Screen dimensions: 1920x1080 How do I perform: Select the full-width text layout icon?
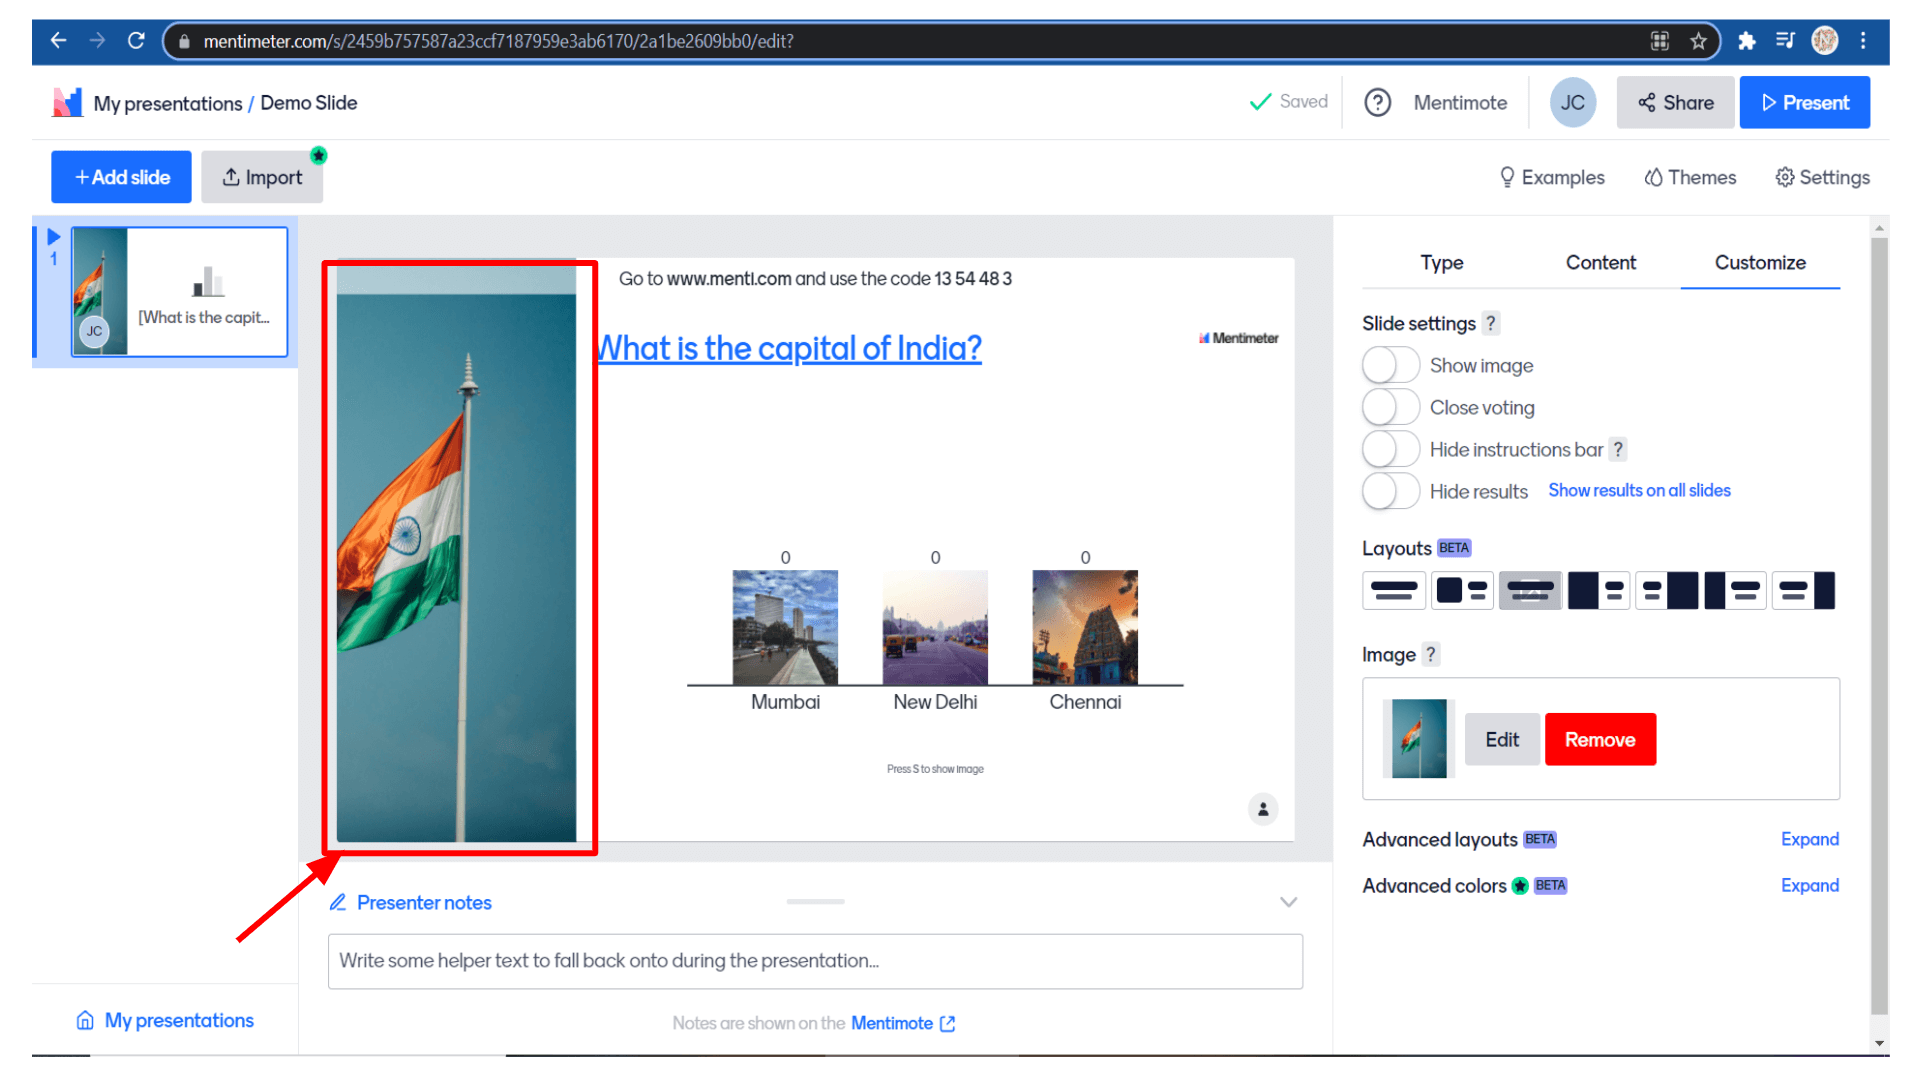point(1393,591)
